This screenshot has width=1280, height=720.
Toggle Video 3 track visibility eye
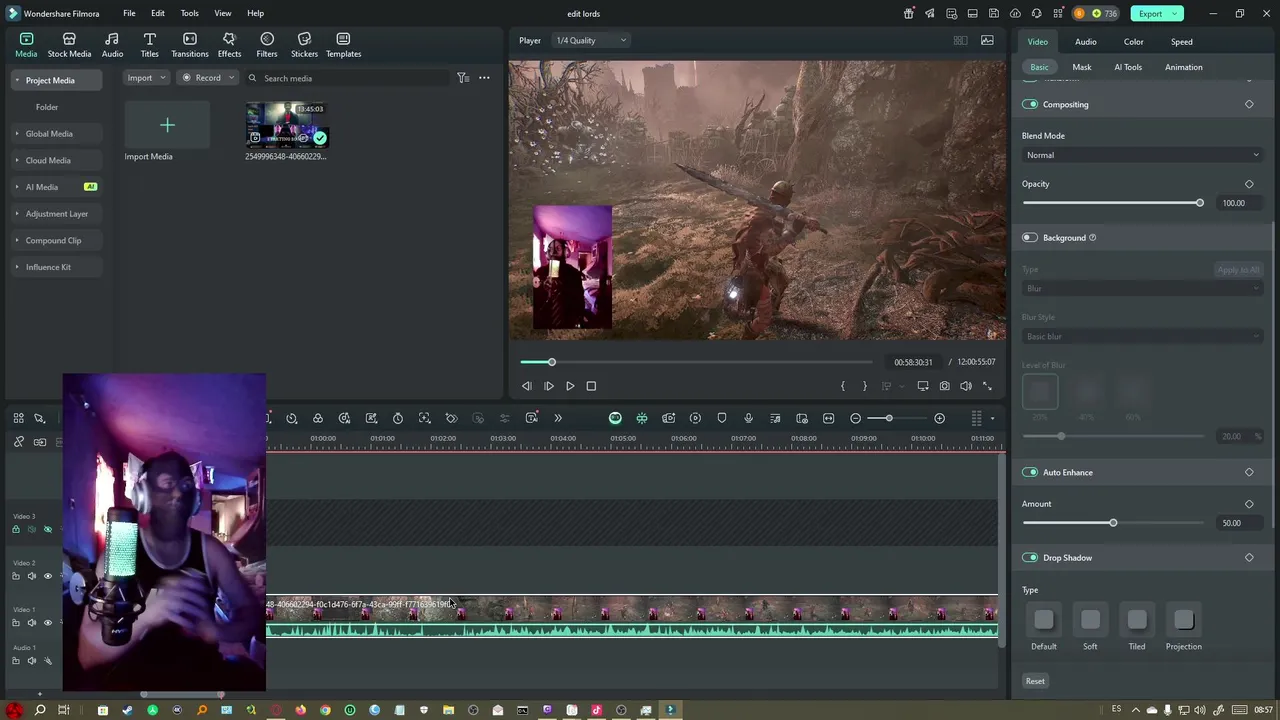pos(47,529)
